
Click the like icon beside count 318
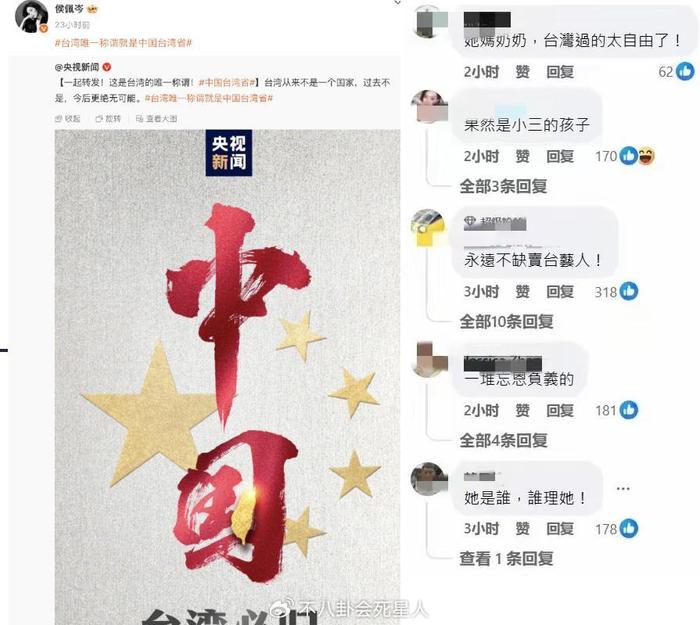tap(629, 291)
